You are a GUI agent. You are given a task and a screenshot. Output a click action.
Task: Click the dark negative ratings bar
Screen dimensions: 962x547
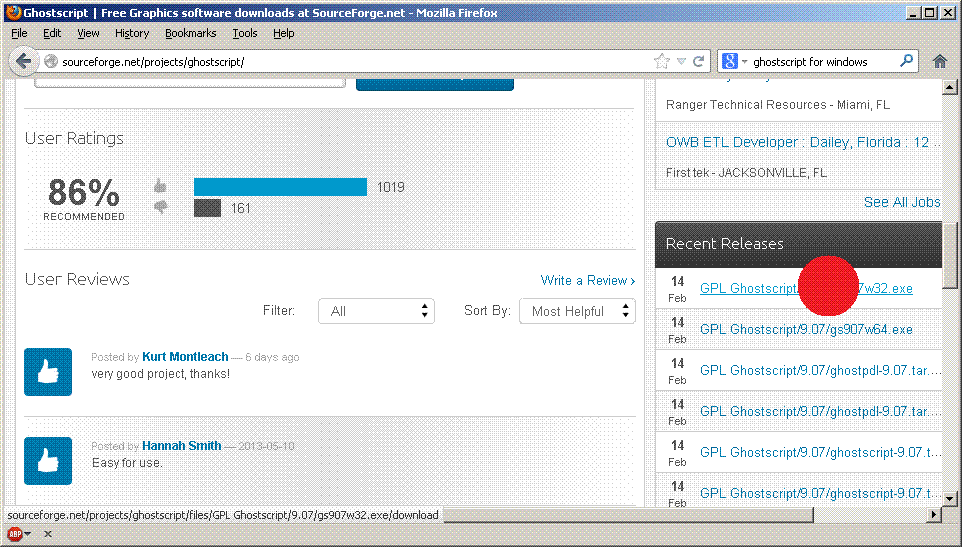[207, 208]
